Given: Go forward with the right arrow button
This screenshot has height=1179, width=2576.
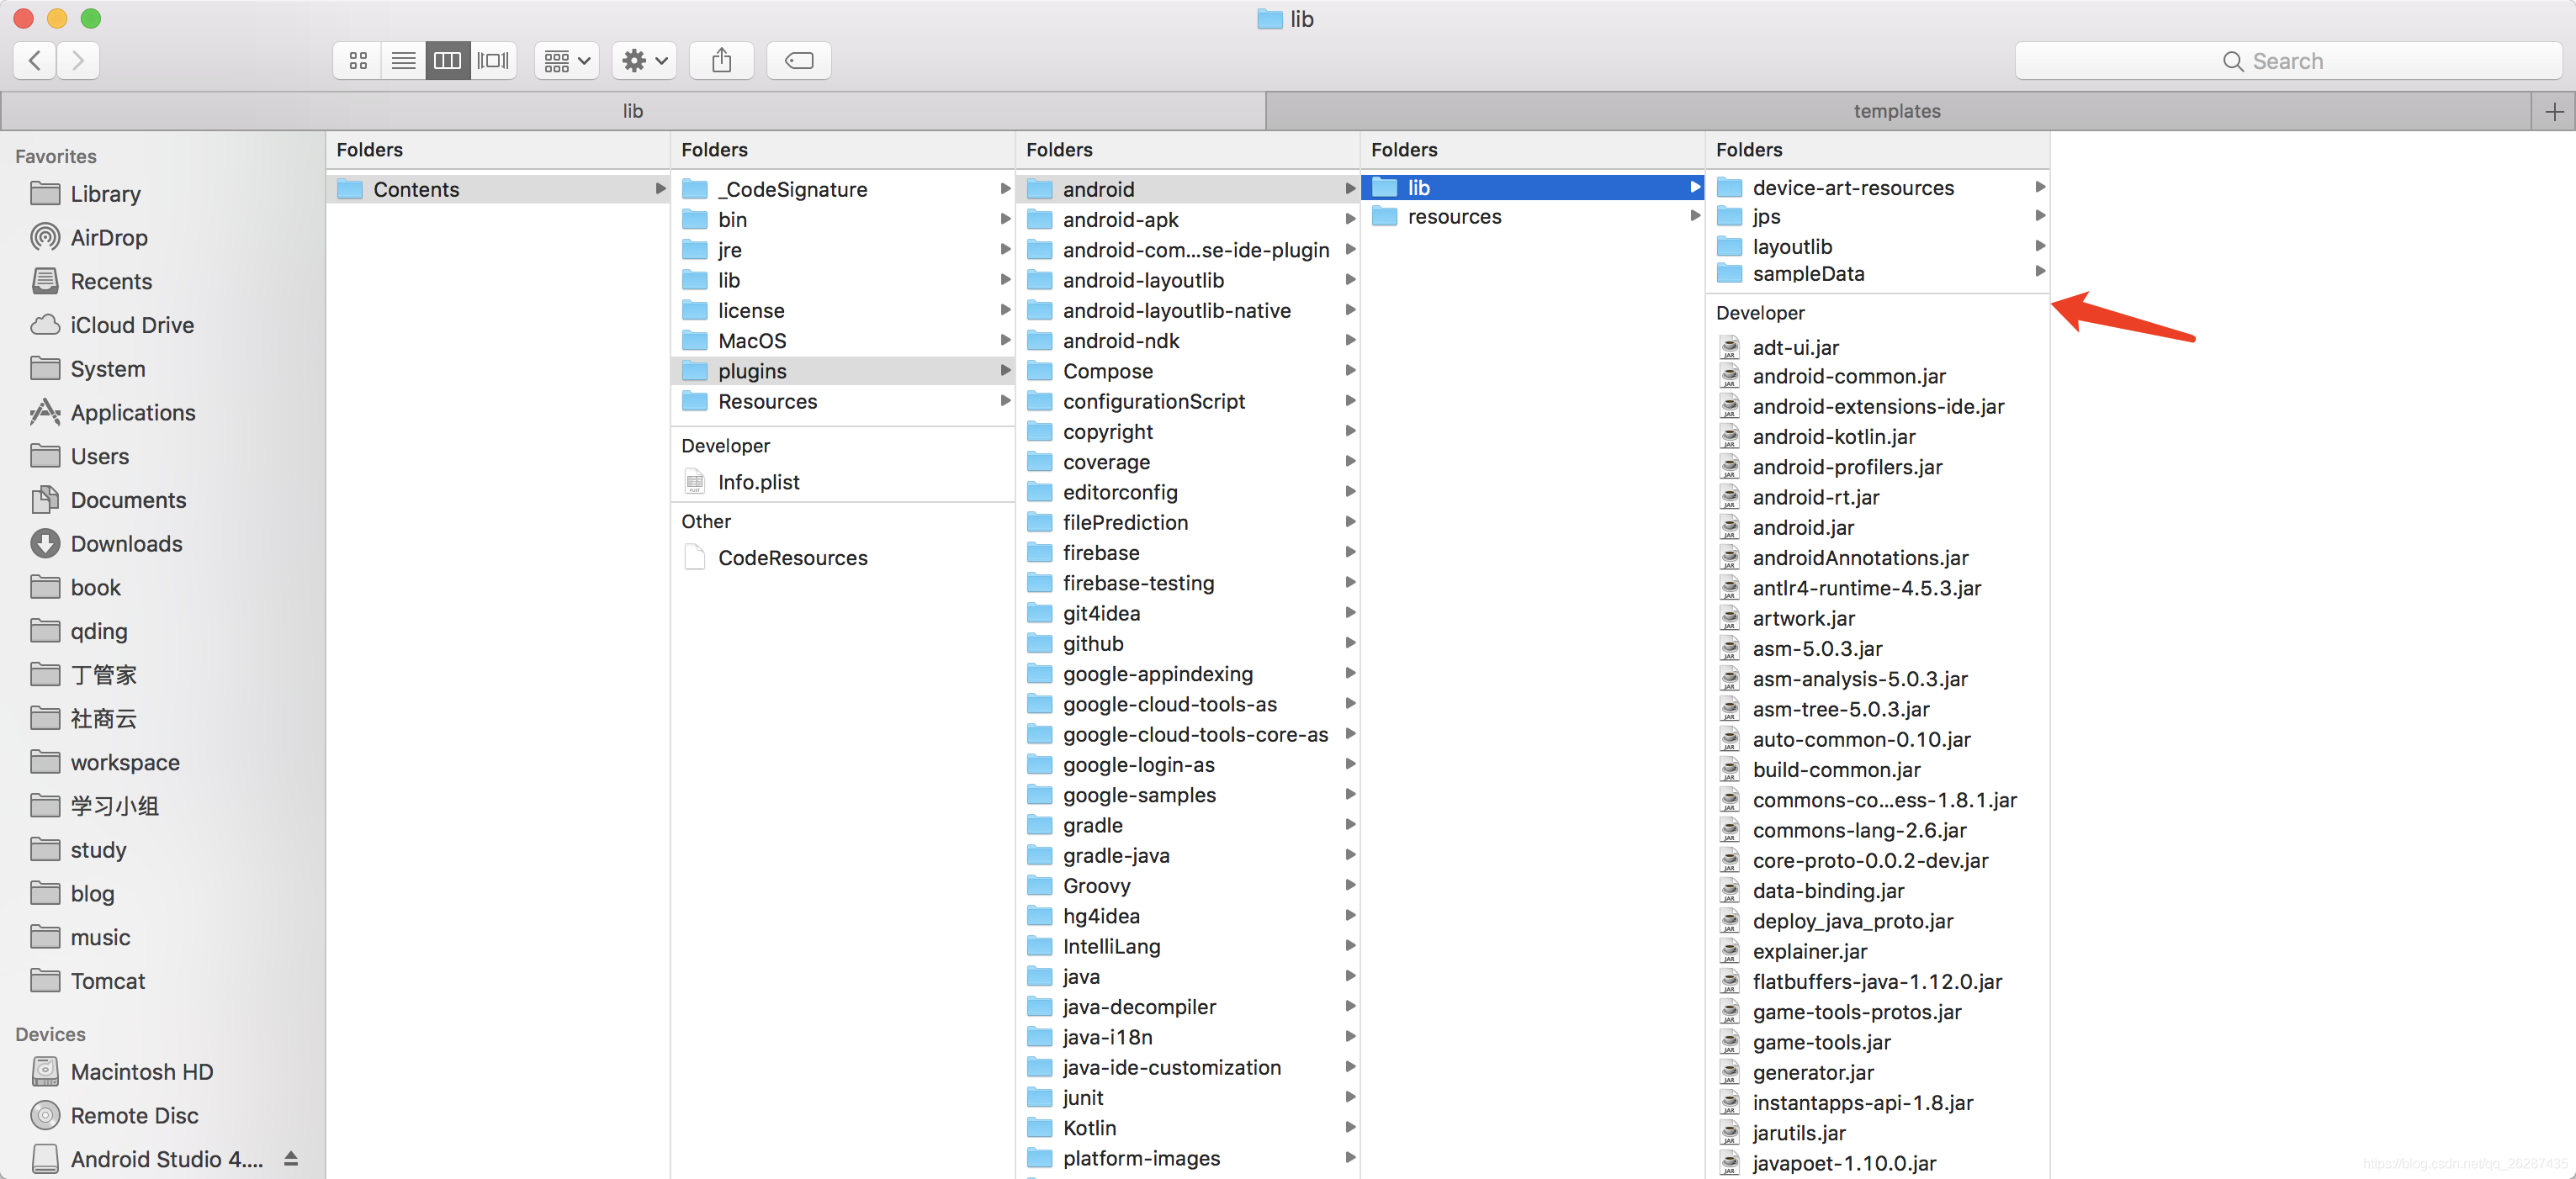Looking at the screenshot, I should (78, 61).
